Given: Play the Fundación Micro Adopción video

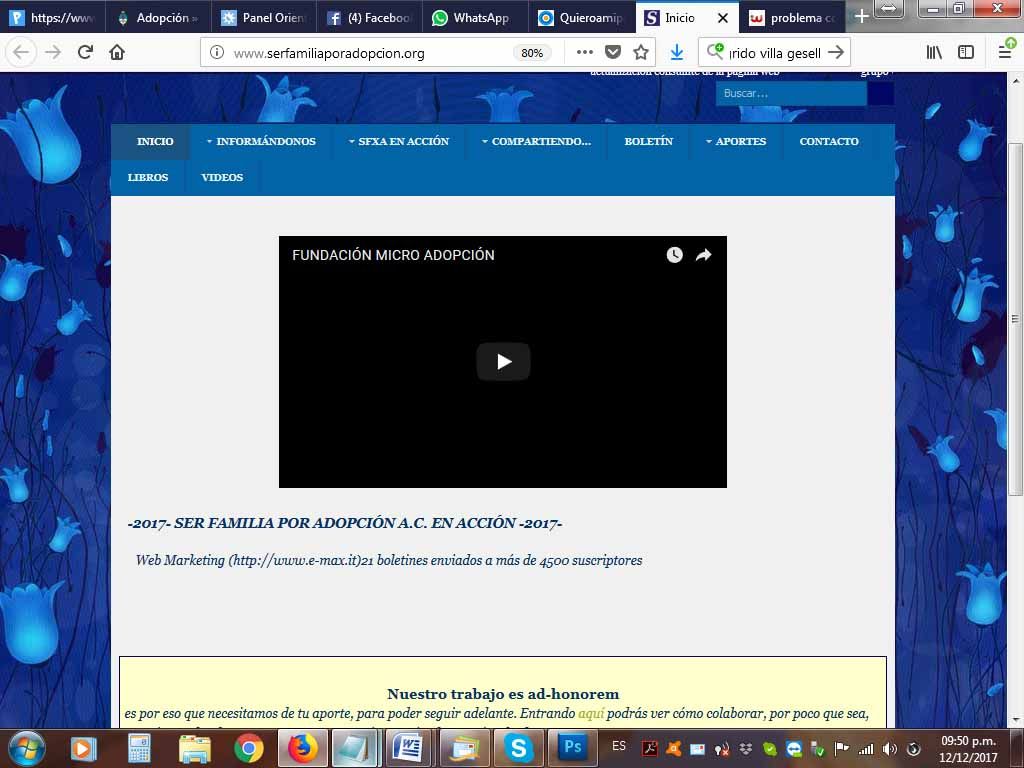Looking at the screenshot, I should (503, 361).
